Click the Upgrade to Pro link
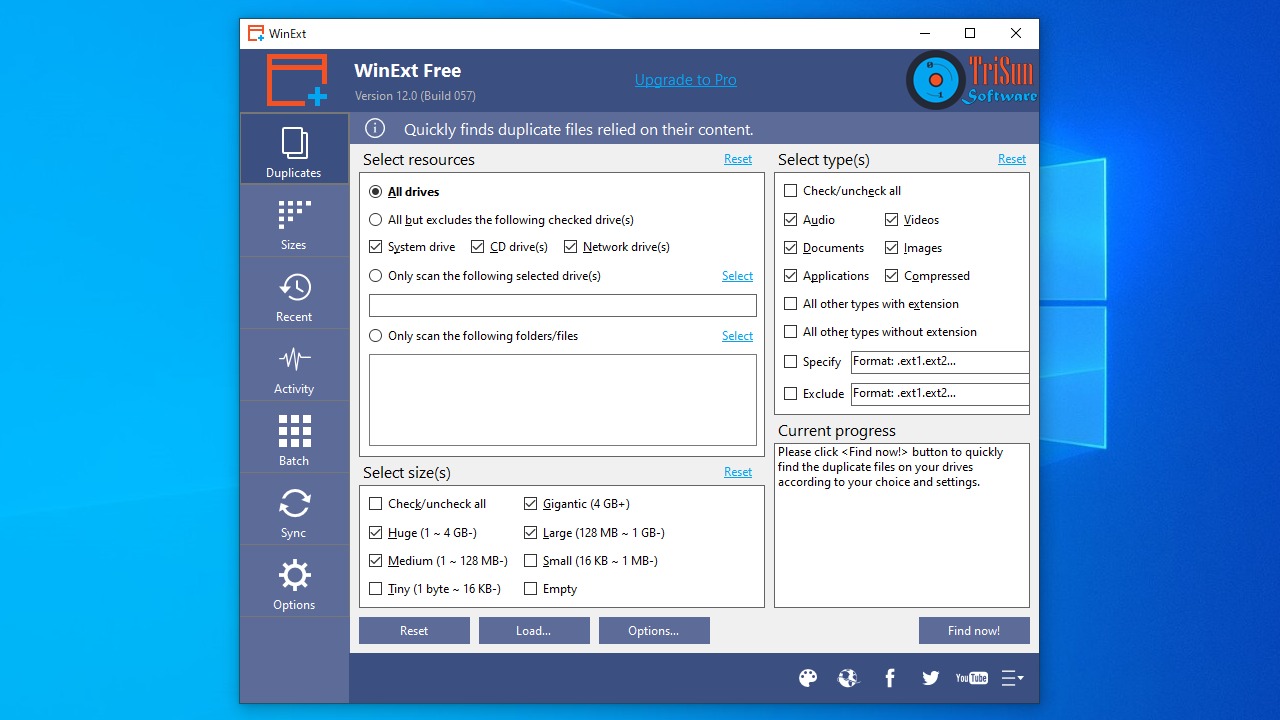 click(x=685, y=80)
